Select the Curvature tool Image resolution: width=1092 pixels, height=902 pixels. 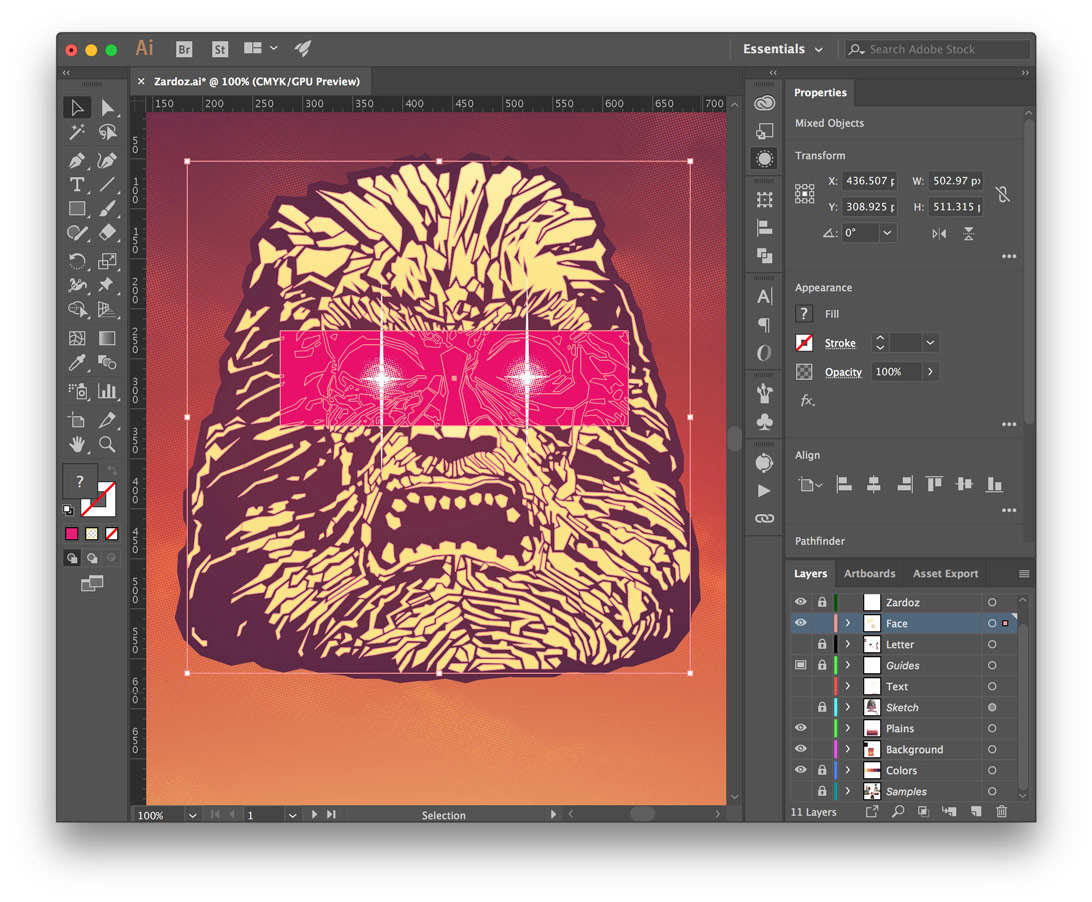pos(107,160)
